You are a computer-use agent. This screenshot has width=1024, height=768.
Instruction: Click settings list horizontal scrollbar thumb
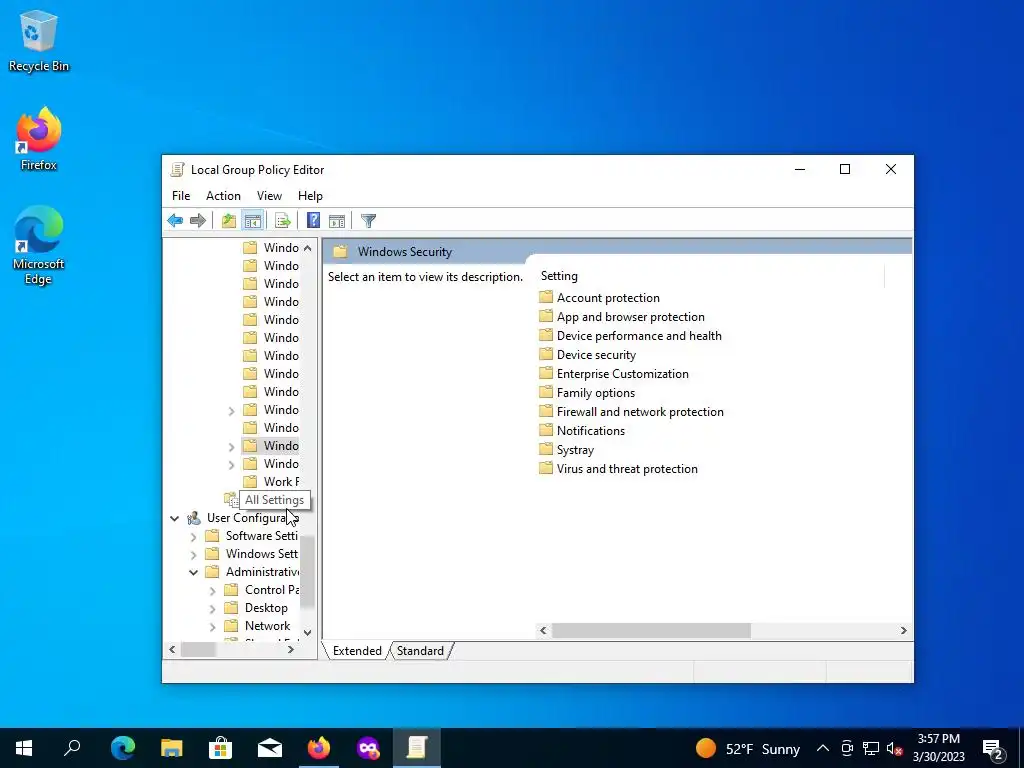tap(651, 631)
